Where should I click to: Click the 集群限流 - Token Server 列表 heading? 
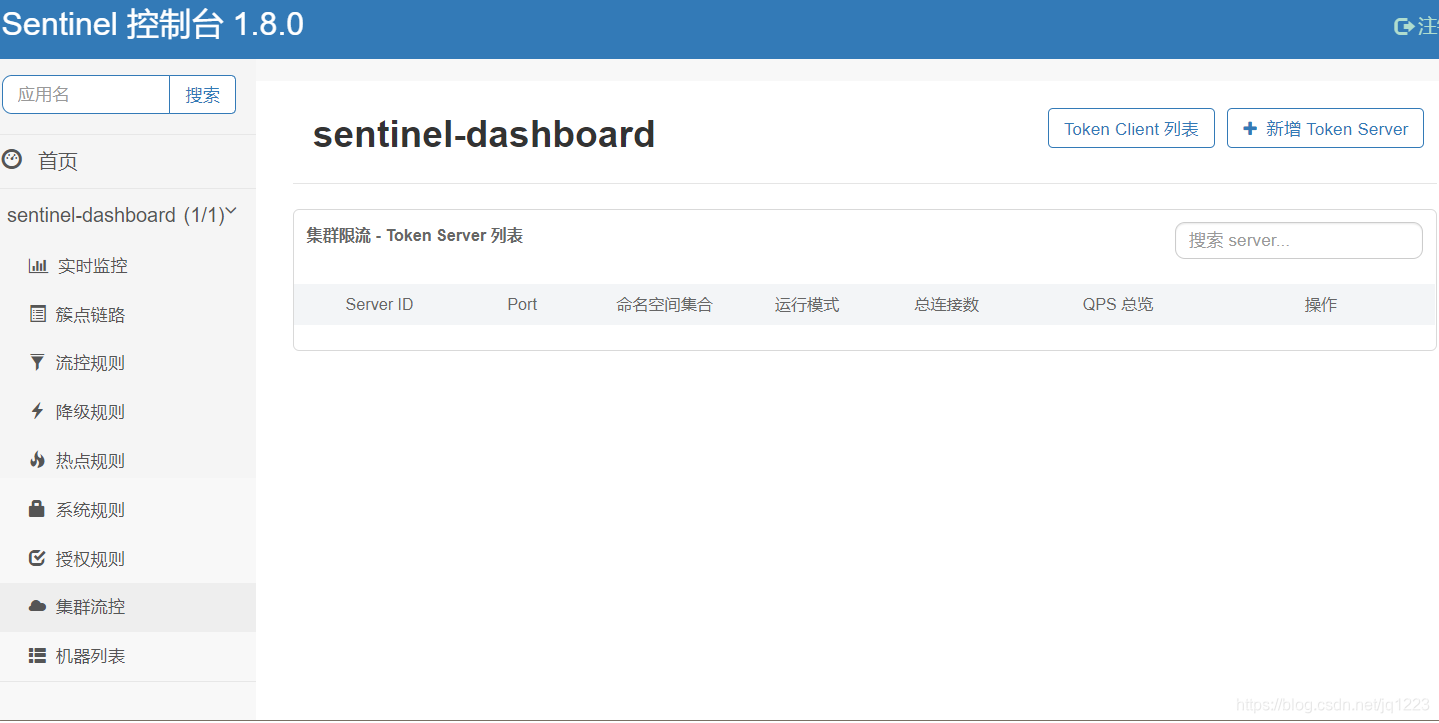point(414,236)
